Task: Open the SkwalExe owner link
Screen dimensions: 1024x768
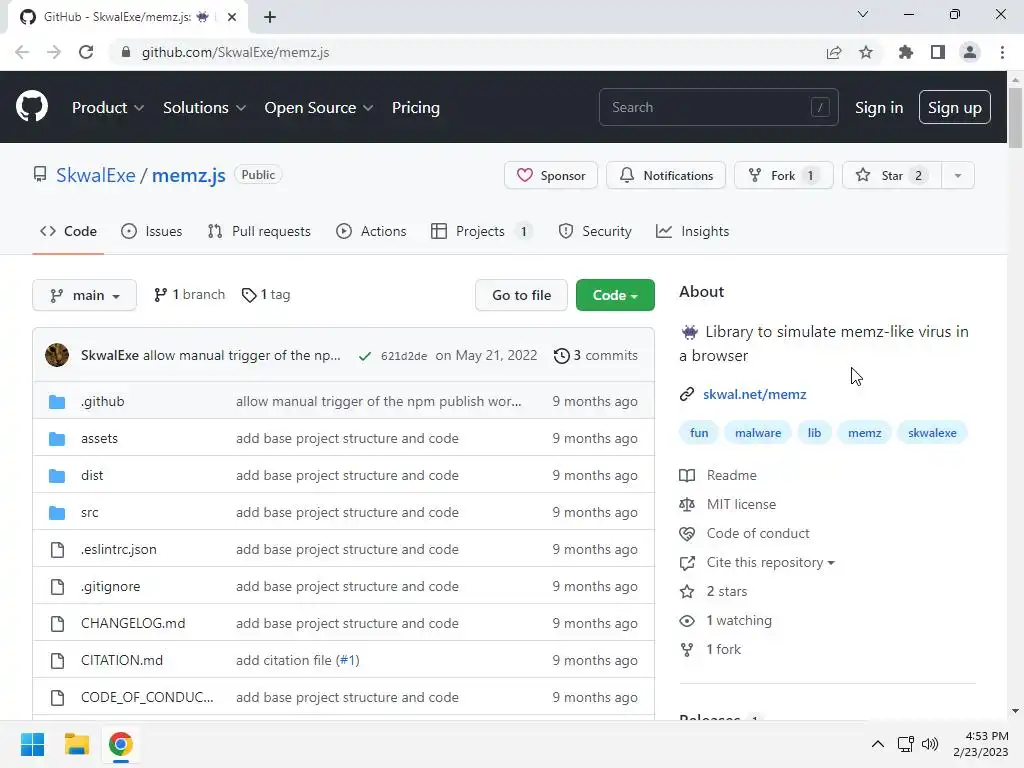Action: (x=95, y=175)
